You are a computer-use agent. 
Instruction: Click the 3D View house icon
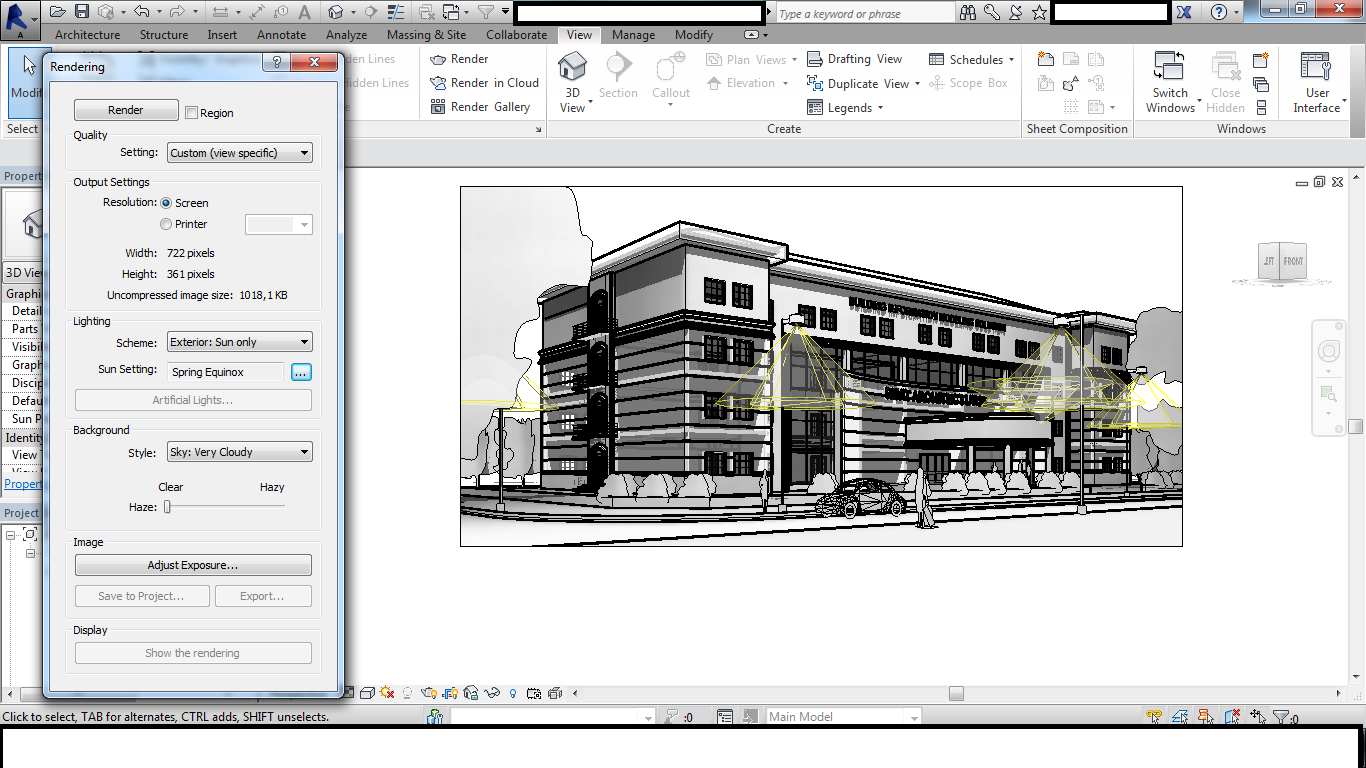[x=572, y=68]
